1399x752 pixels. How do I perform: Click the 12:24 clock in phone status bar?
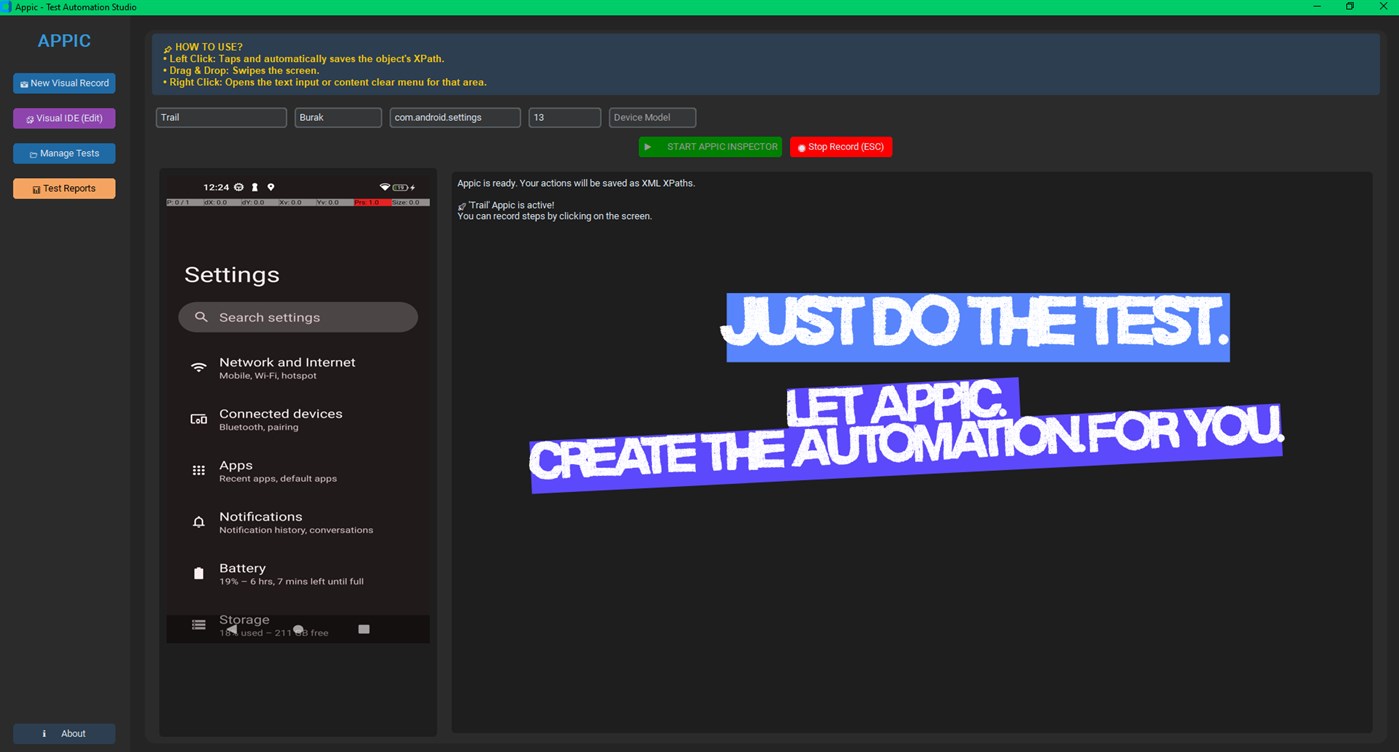(x=216, y=187)
